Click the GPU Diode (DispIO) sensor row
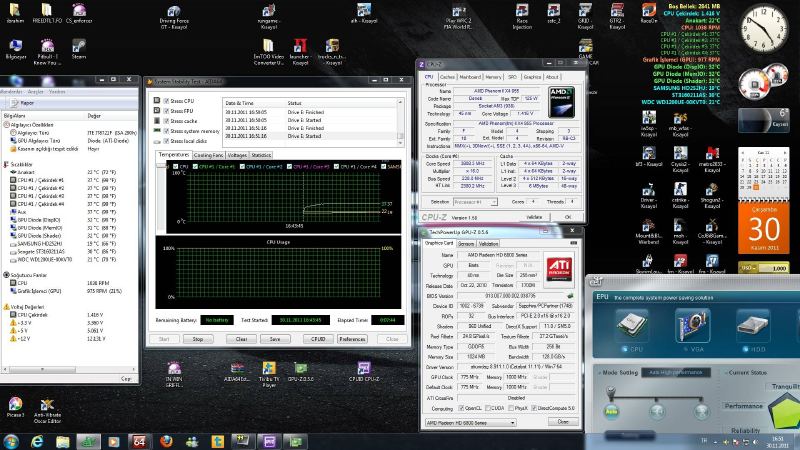Image resolution: width=800 pixels, height=450 pixels. pos(69,220)
